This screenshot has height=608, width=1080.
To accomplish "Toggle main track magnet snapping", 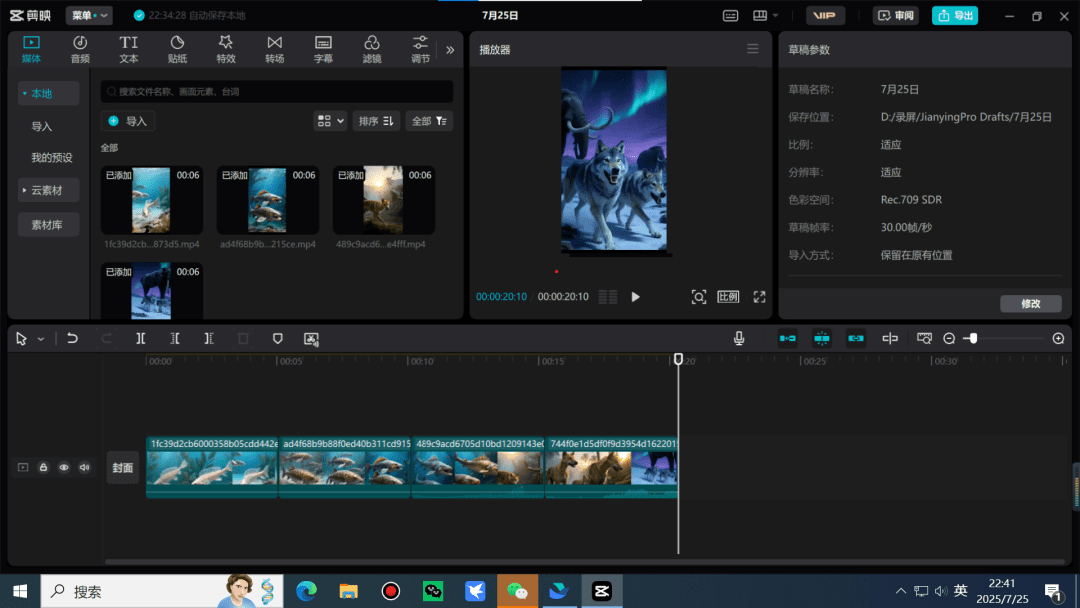I will pyautogui.click(x=787, y=338).
